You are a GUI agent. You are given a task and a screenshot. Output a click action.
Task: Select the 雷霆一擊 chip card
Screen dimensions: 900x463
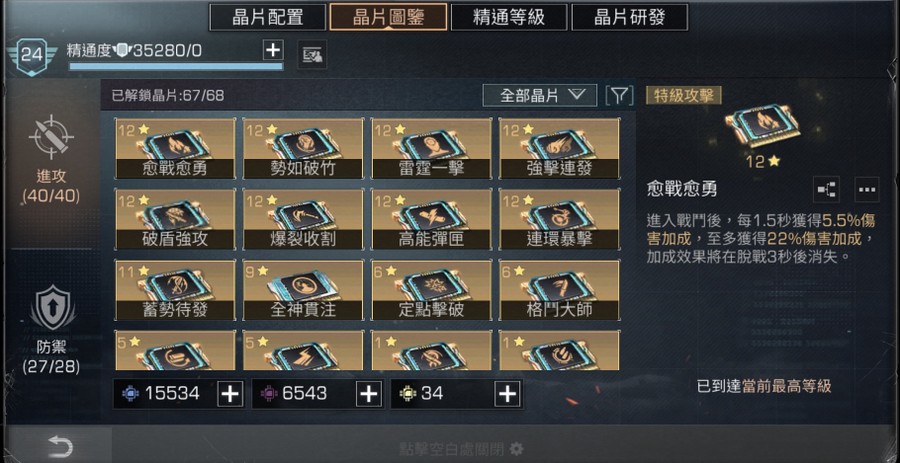(x=432, y=149)
